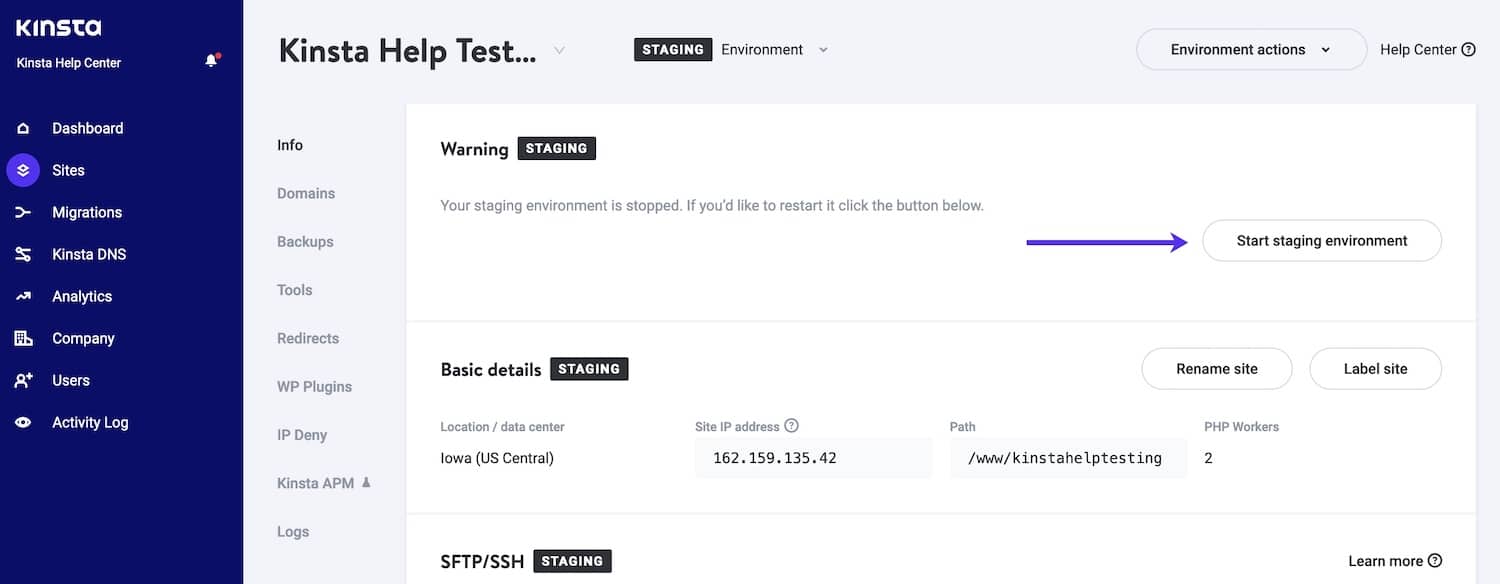This screenshot has width=1500, height=584.
Task: Click the Company building icon
Action: (23, 339)
